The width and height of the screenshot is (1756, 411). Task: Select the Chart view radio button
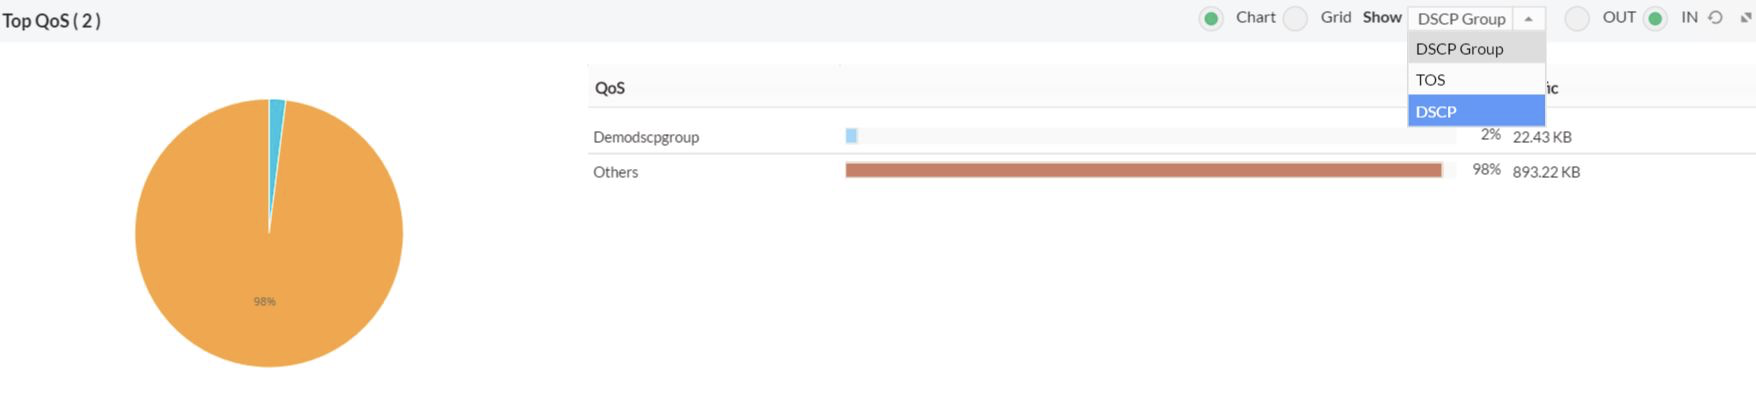(x=1211, y=19)
